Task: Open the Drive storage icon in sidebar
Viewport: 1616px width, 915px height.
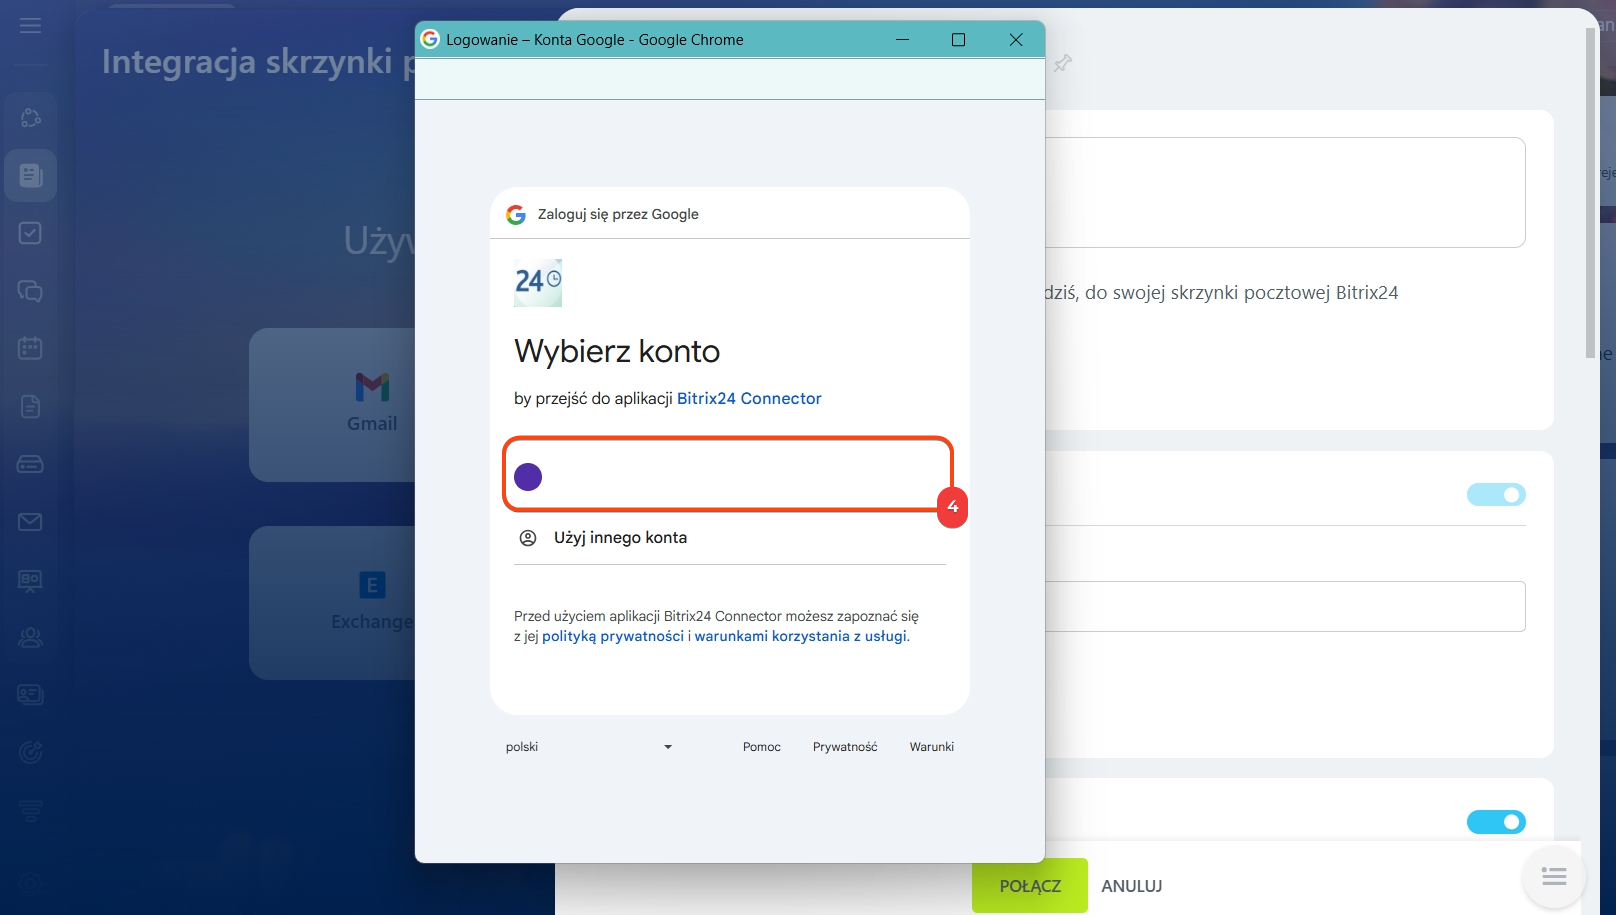Action: pyautogui.click(x=30, y=464)
